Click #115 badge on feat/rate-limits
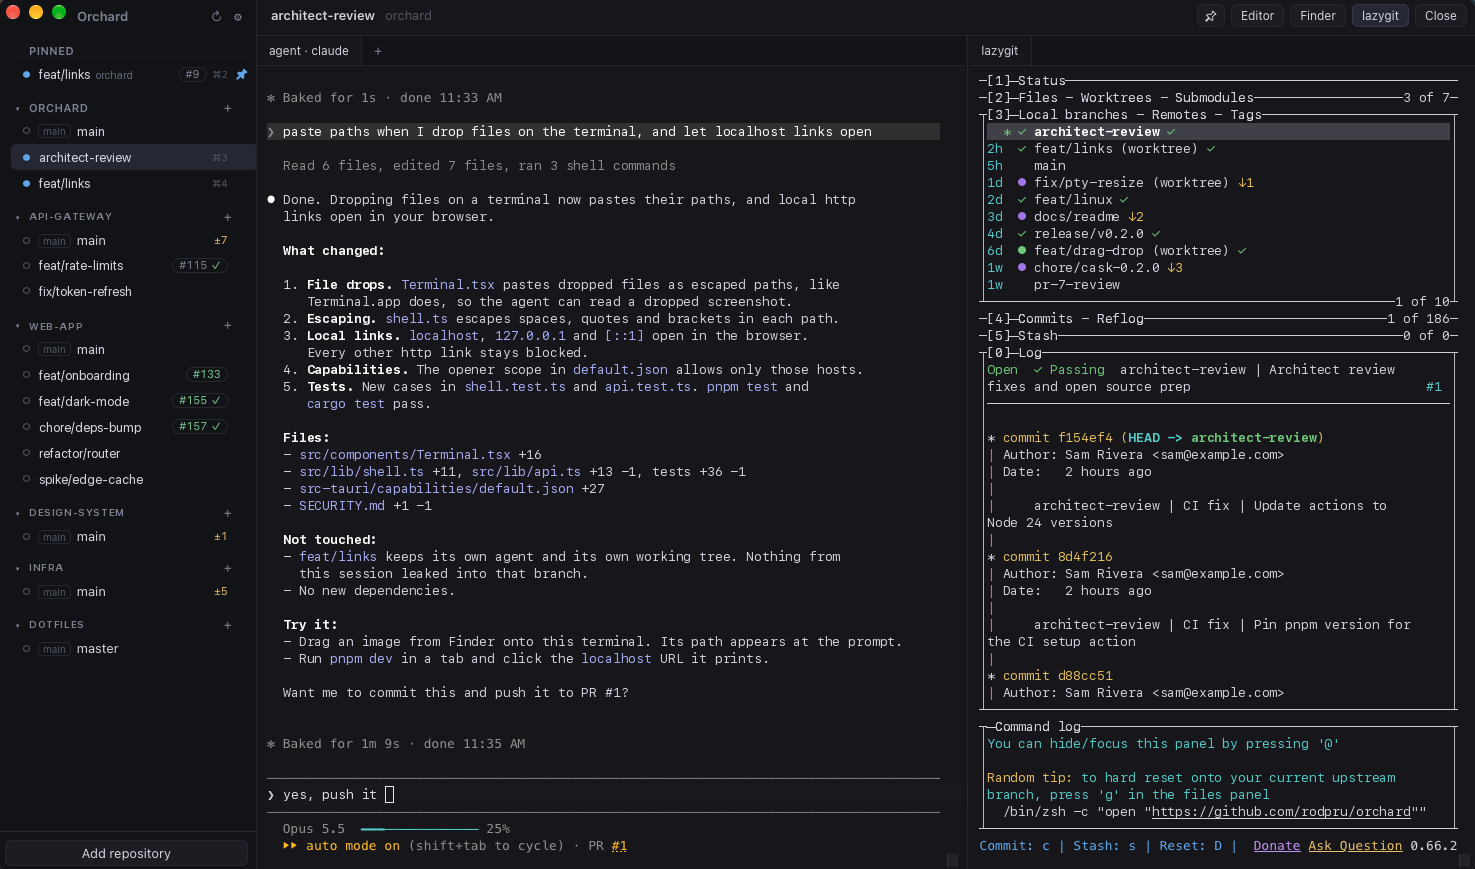 coord(200,265)
